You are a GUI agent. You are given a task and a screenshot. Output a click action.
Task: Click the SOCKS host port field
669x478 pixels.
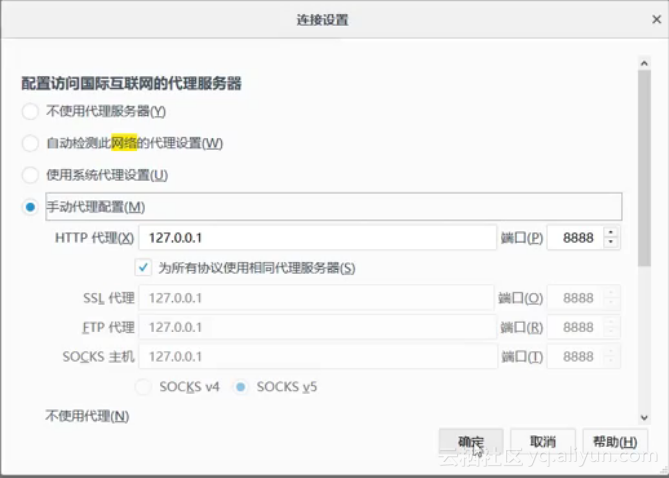[584, 356]
